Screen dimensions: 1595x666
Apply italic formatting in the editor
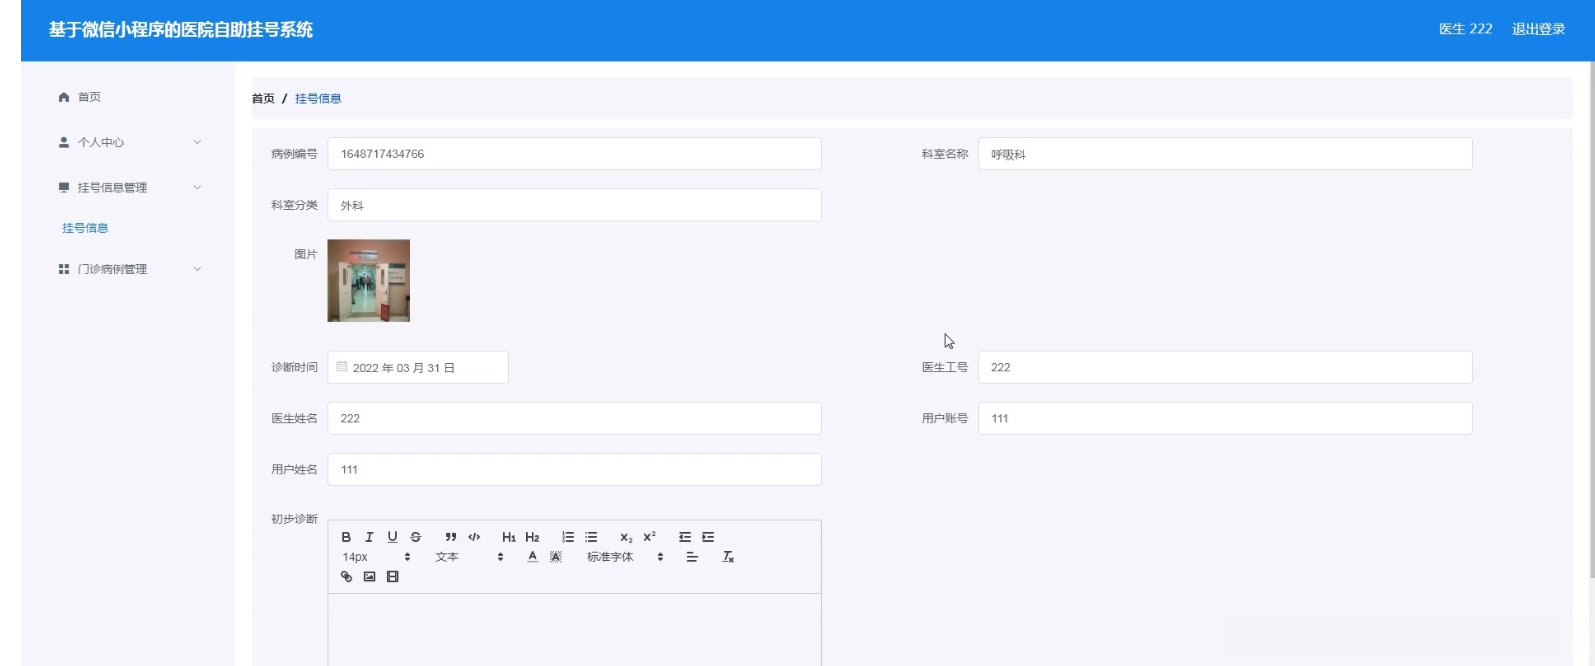pyautogui.click(x=369, y=537)
